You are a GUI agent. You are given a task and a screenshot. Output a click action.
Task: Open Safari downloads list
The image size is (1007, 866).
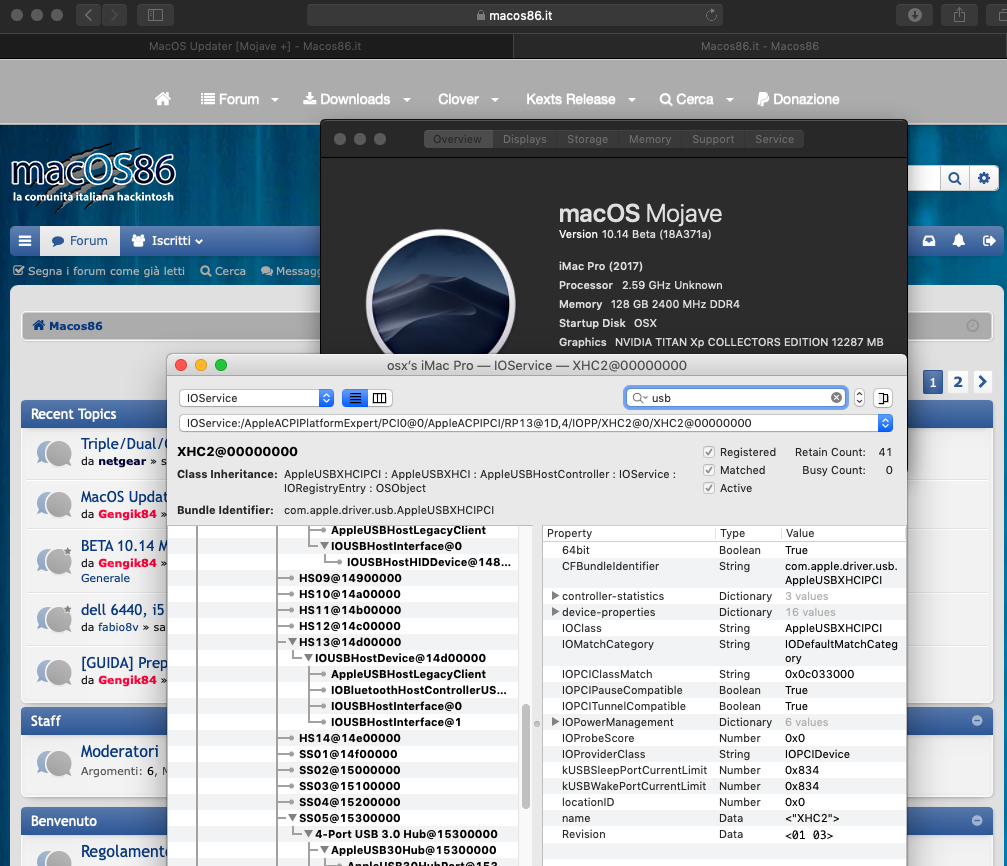(x=915, y=15)
